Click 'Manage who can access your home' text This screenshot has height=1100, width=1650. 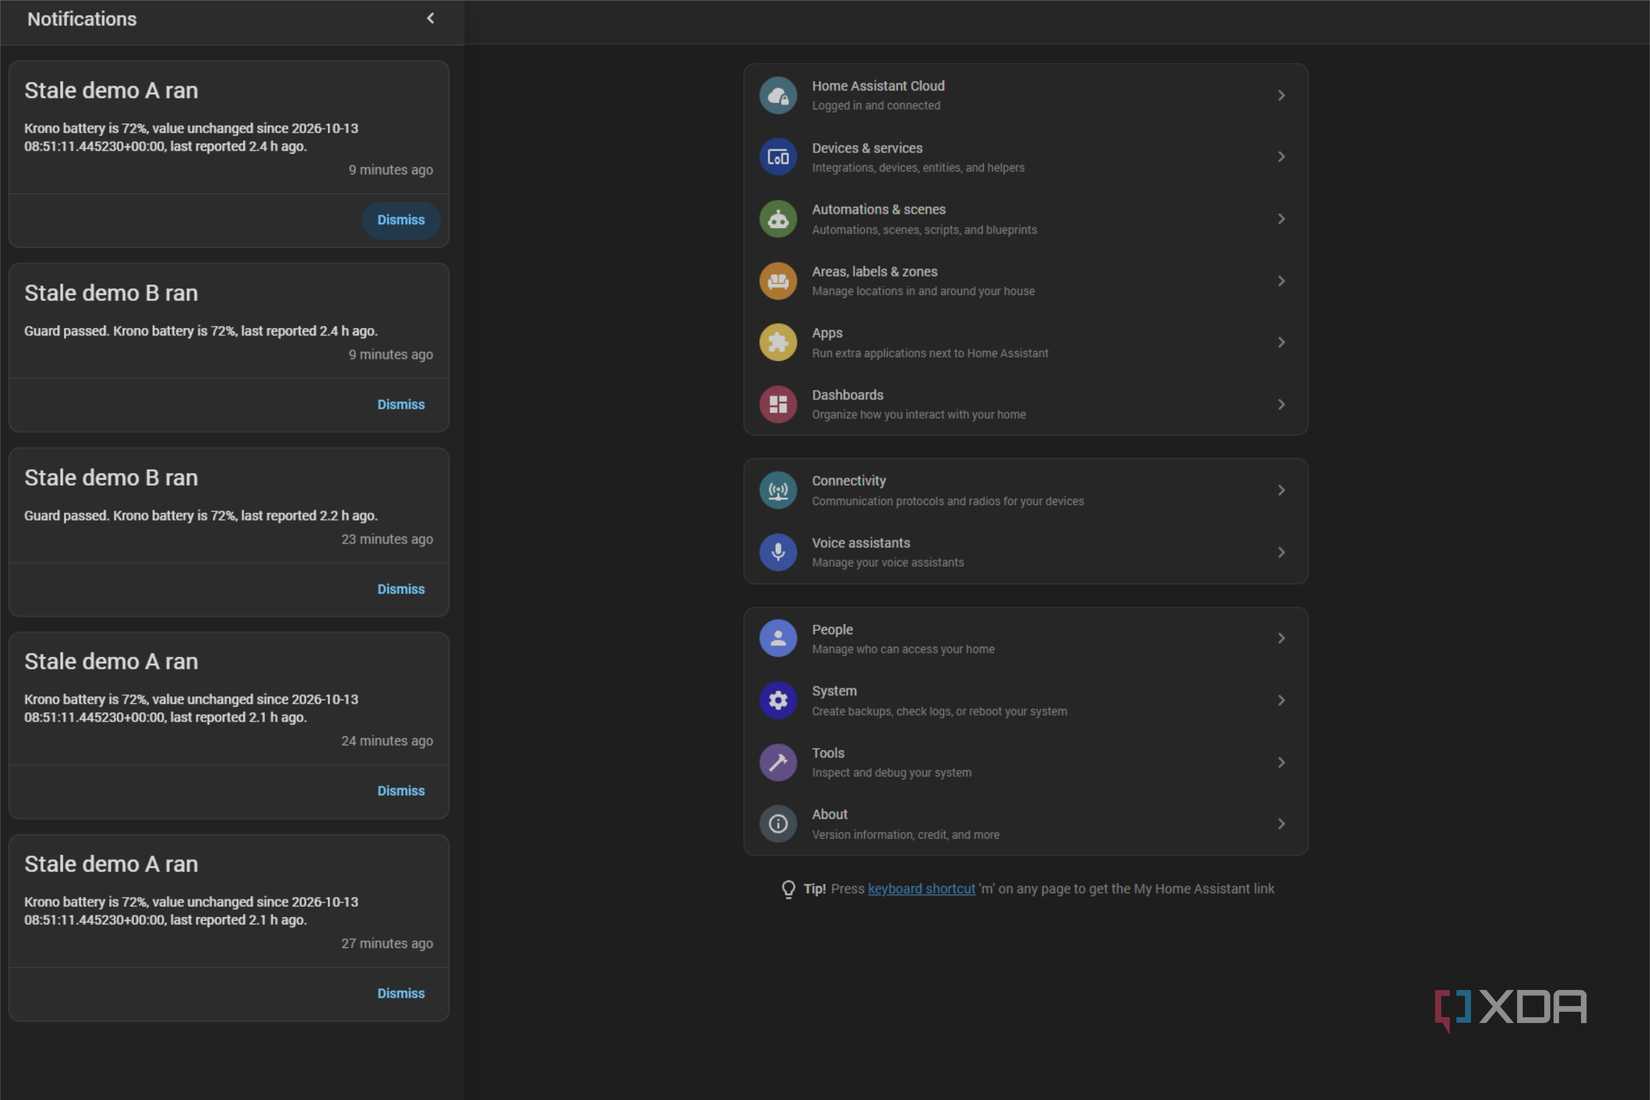coord(903,649)
